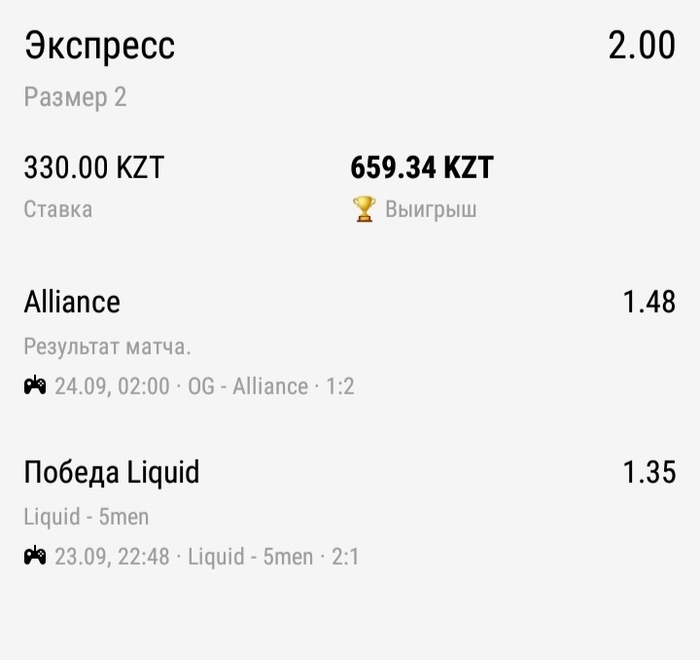The width and height of the screenshot is (700, 660).
Task: Select total odds value 2.00
Action: (642, 45)
